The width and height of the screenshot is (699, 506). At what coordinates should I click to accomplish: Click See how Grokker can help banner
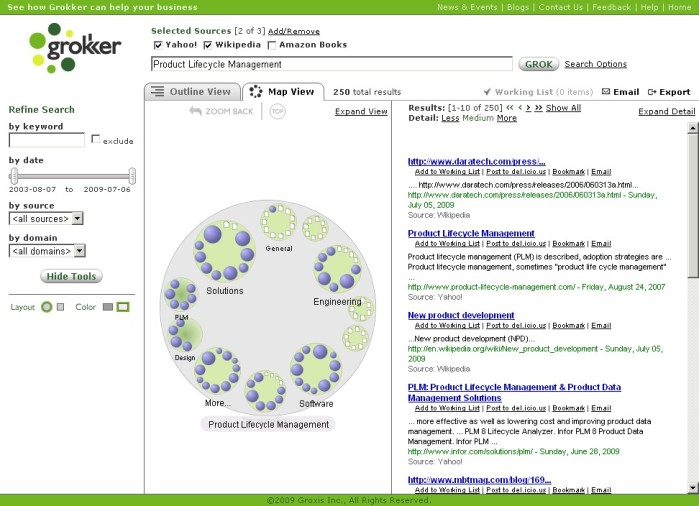click(x=102, y=7)
